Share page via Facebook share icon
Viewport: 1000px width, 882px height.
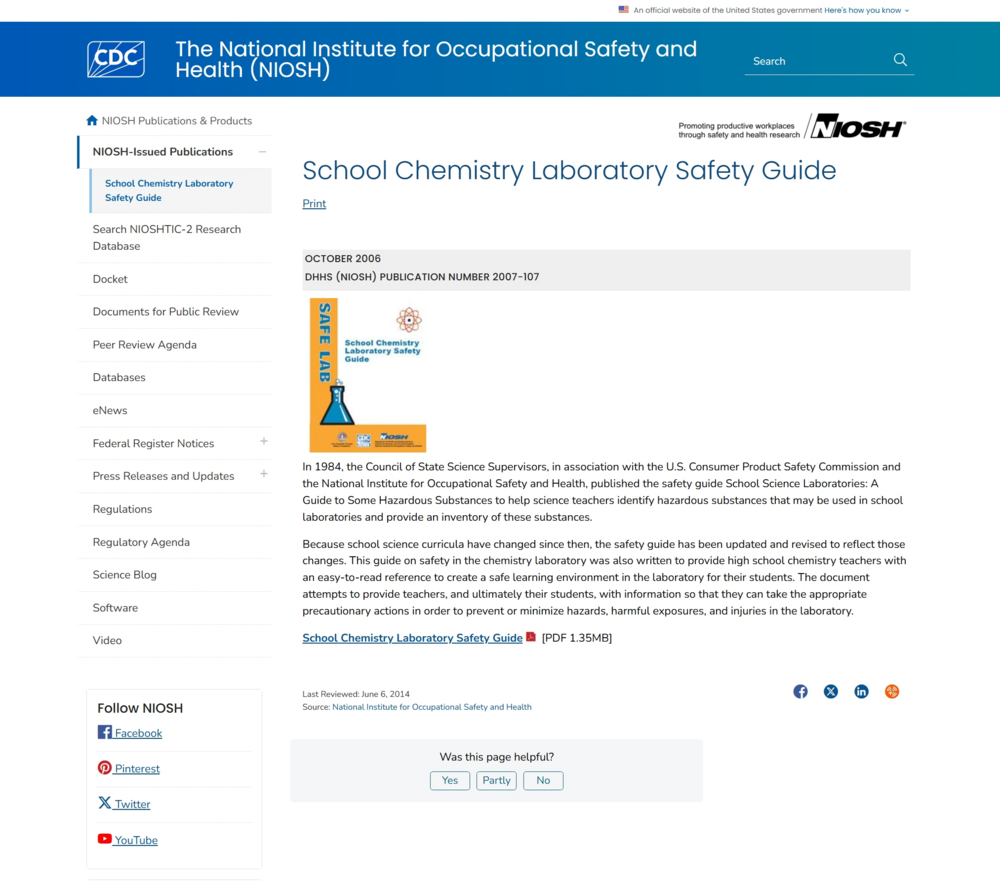click(x=800, y=691)
